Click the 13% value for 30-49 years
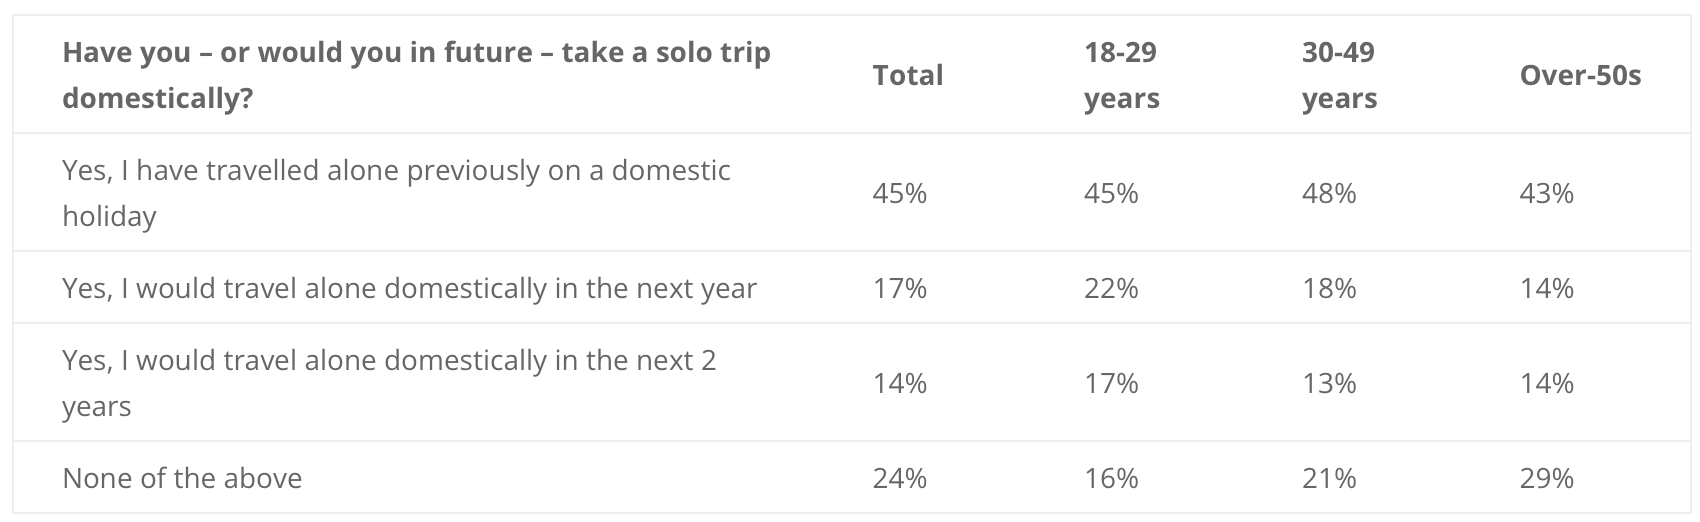Viewport: 1700px width, 522px height. (1329, 383)
